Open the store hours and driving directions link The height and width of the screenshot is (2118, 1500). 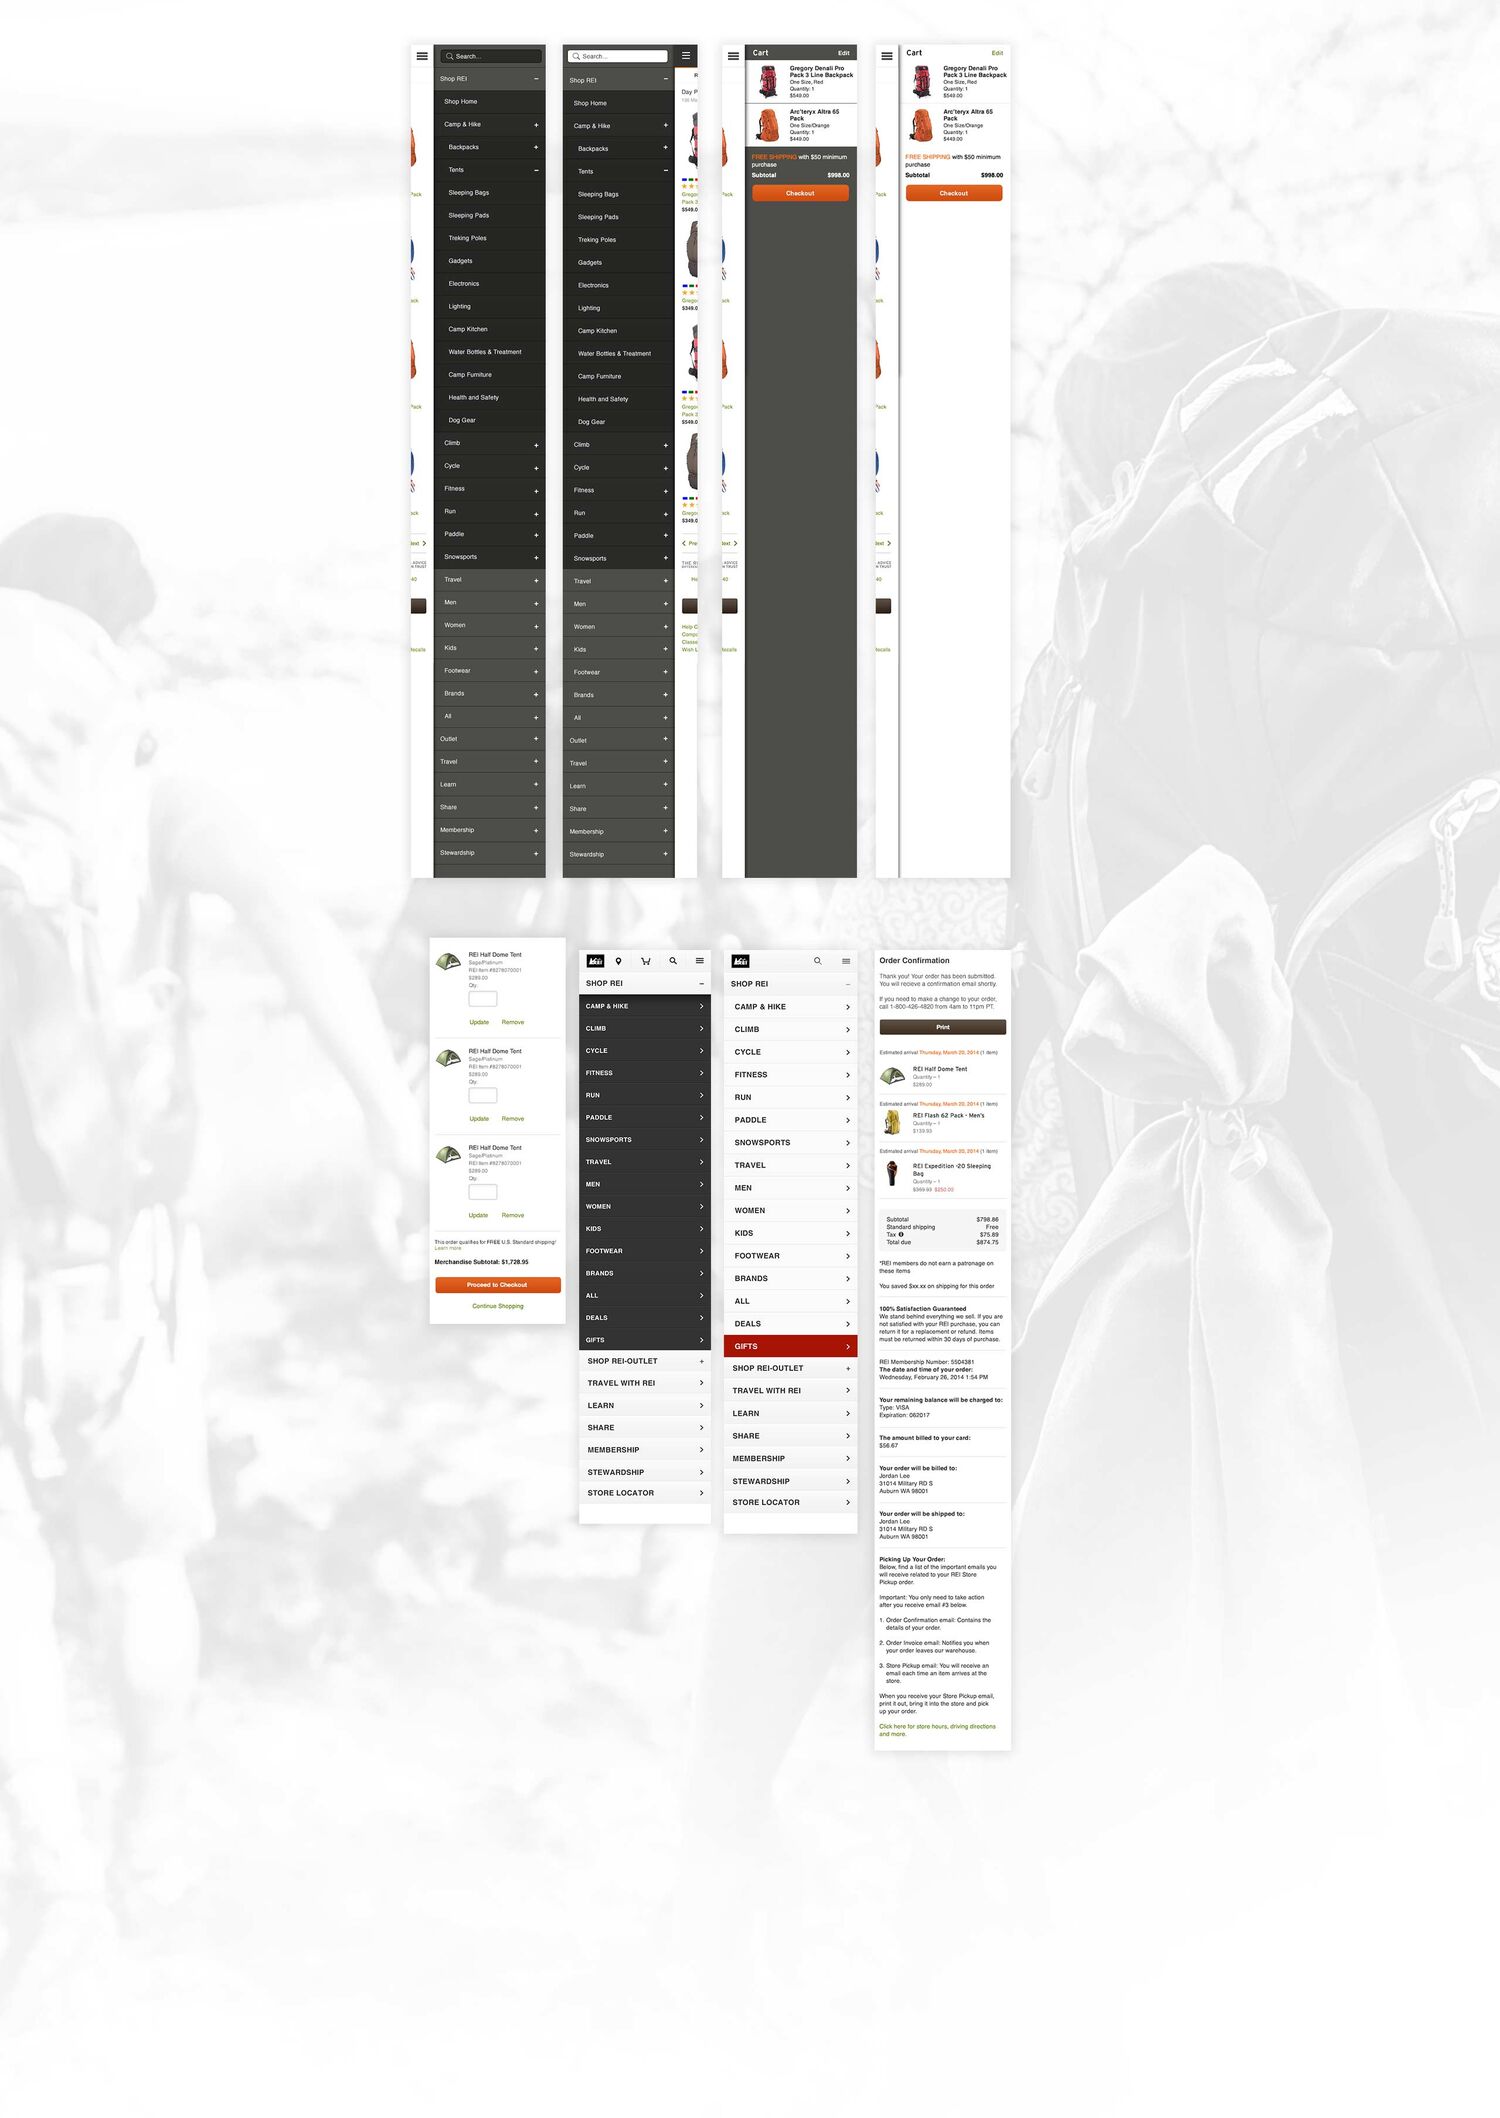tap(937, 1730)
